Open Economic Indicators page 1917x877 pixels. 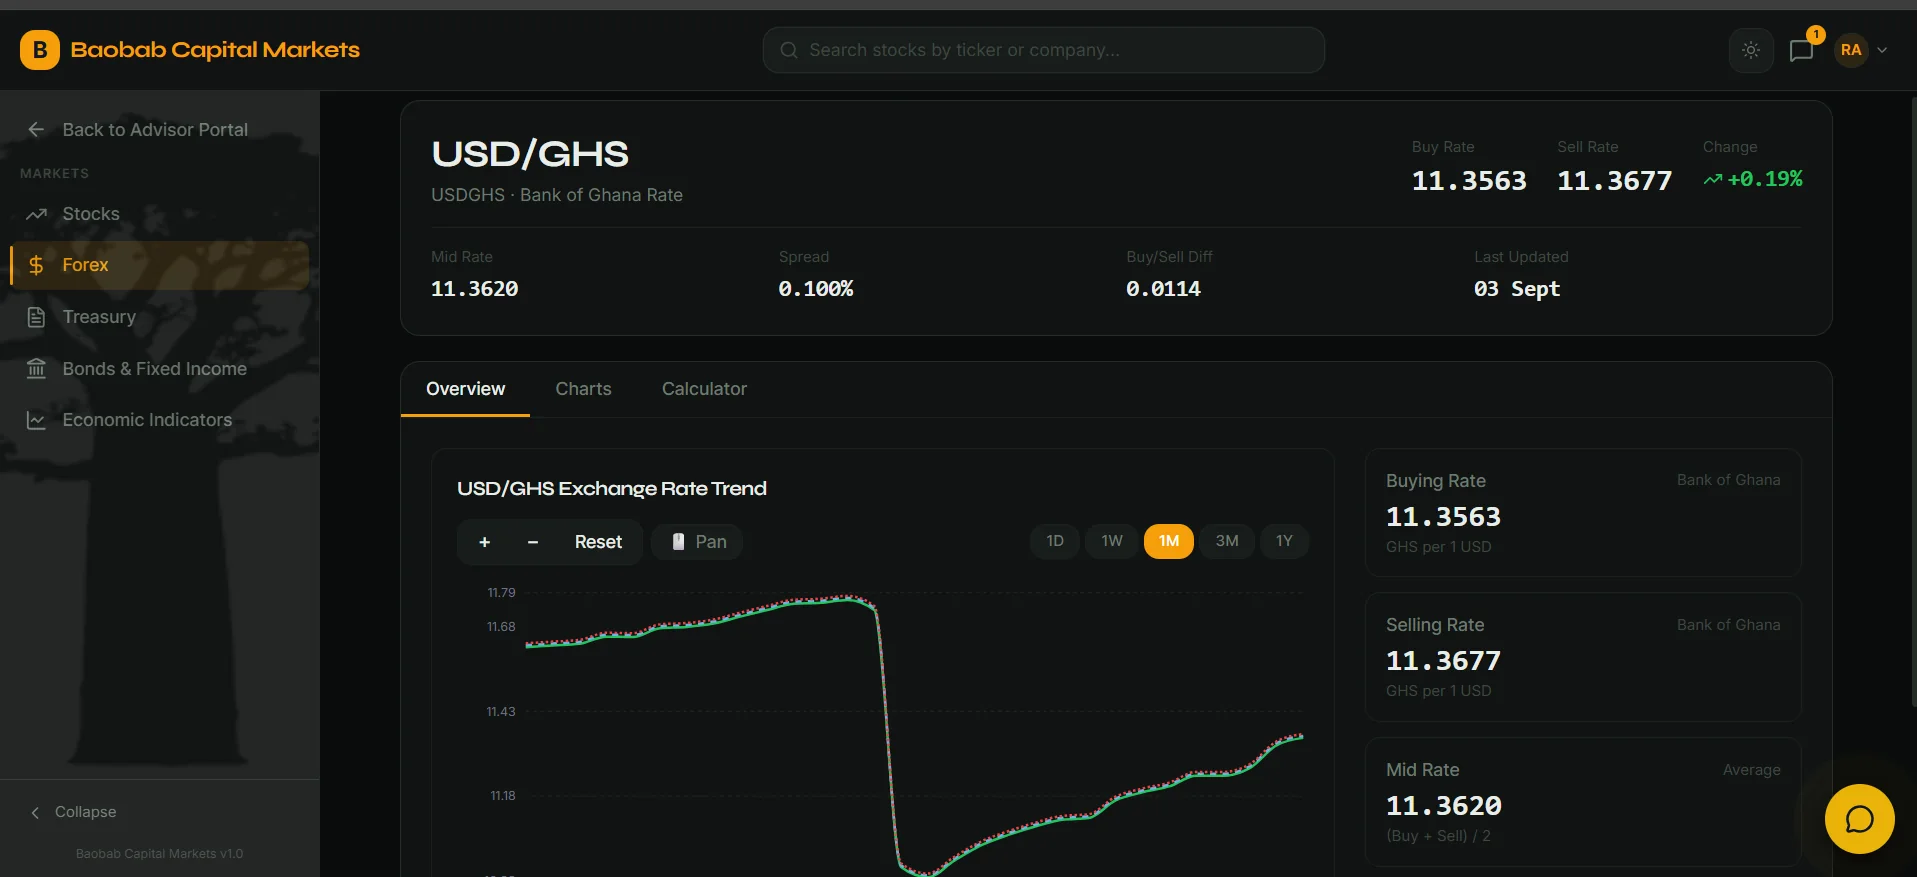(x=160, y=420)
